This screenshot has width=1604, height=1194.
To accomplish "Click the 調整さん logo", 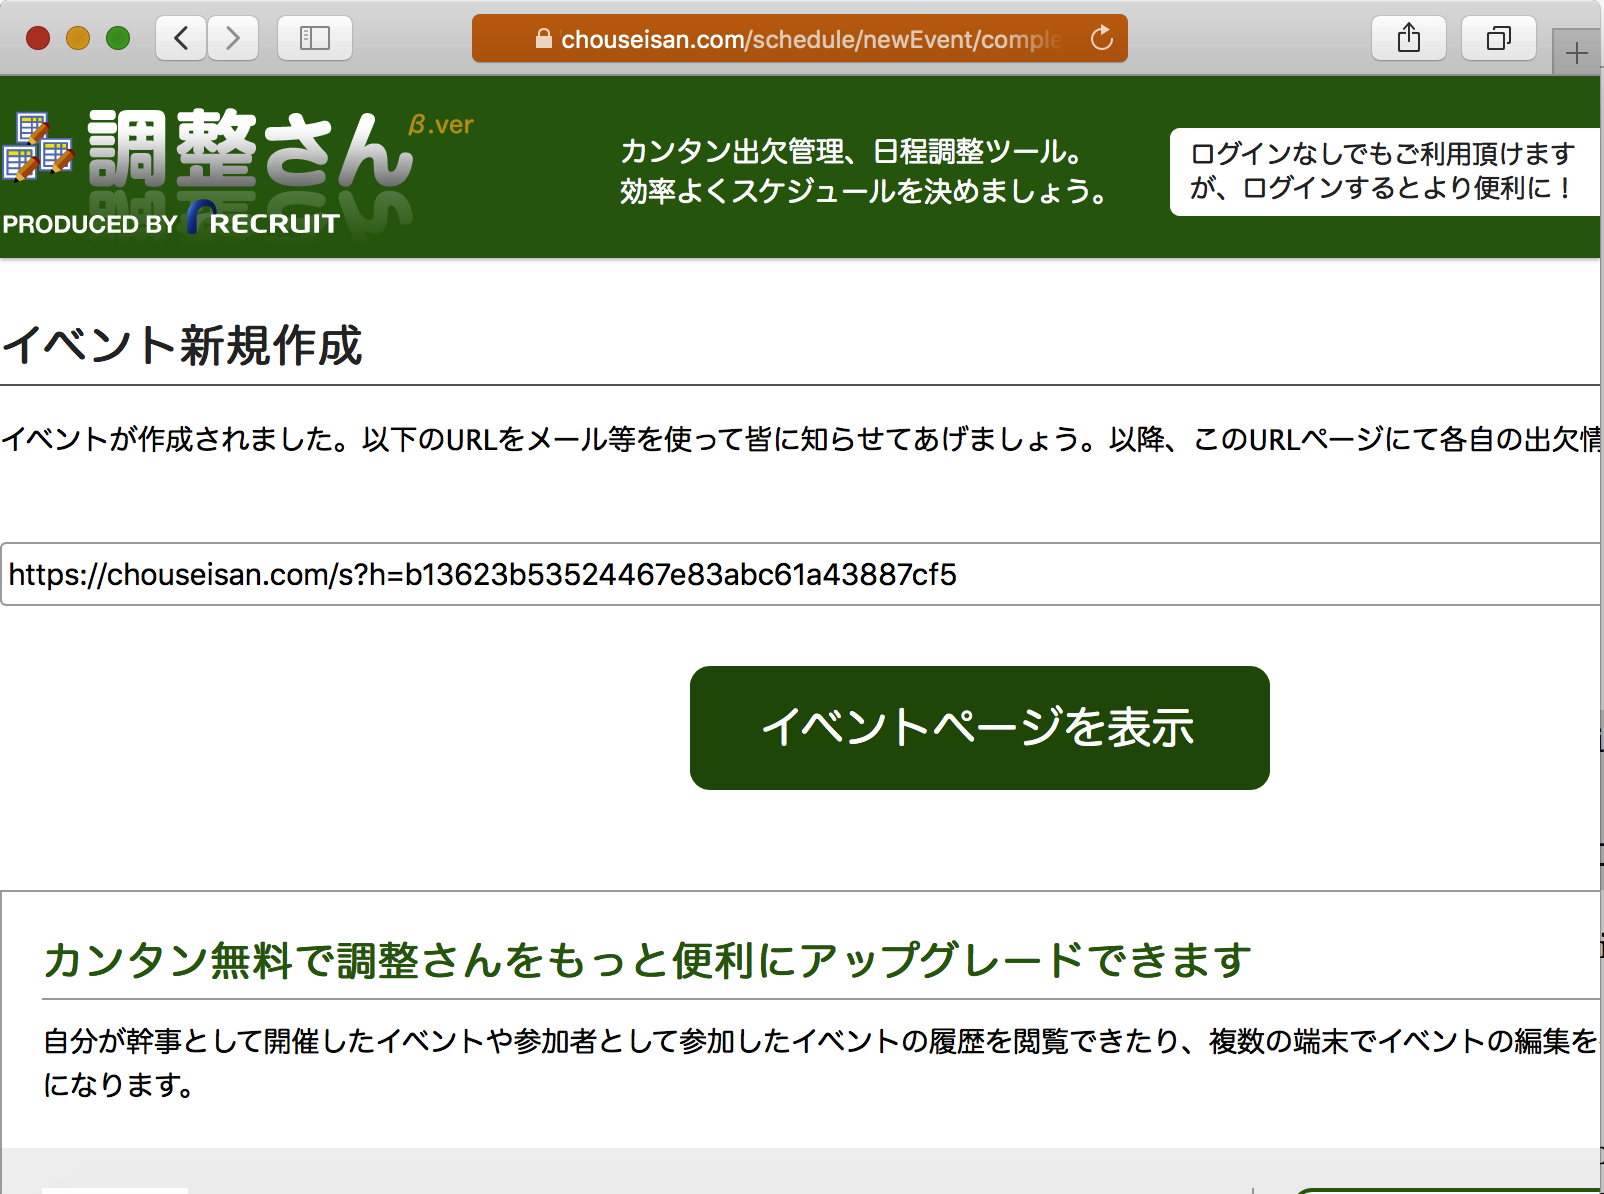I will pos(250,150).
